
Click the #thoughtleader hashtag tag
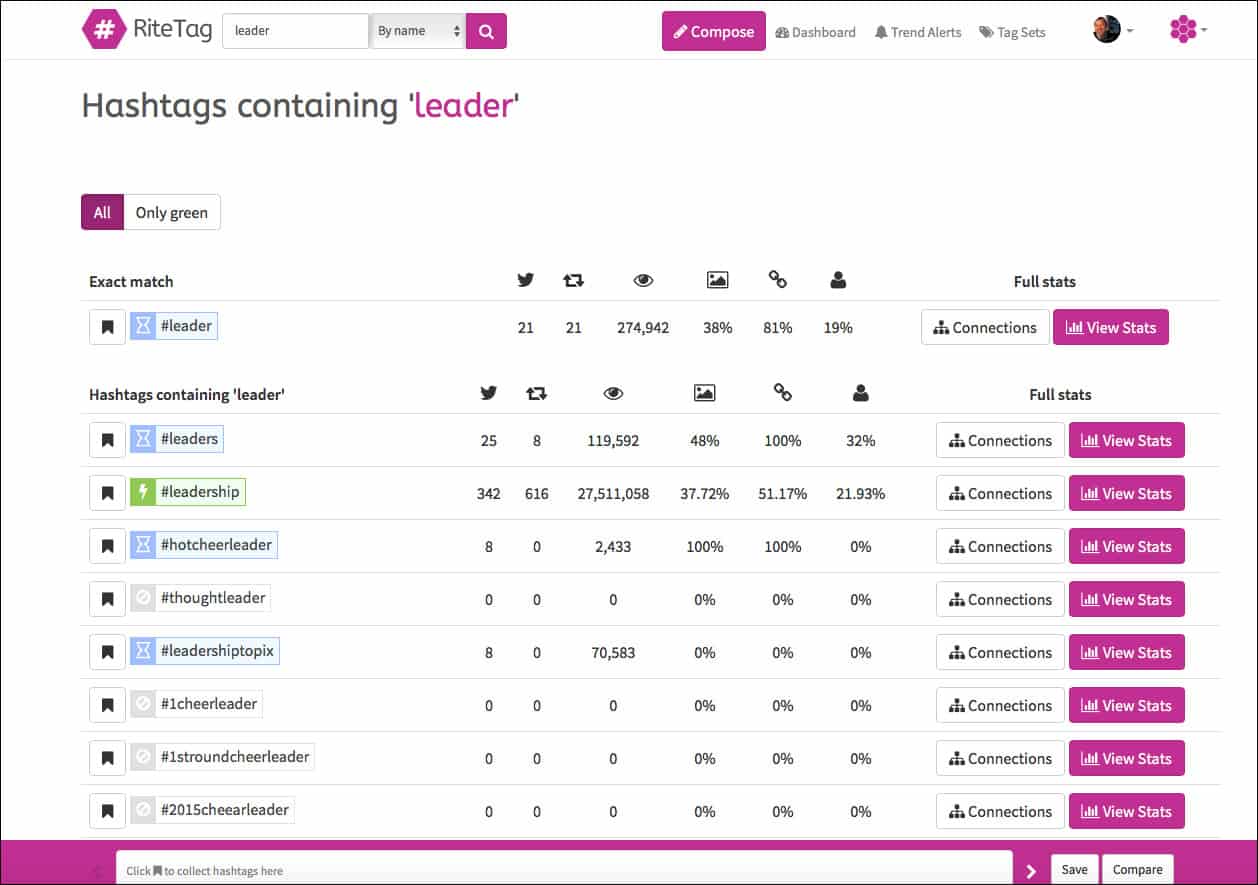pyautogui.click(x=200, y=597)
